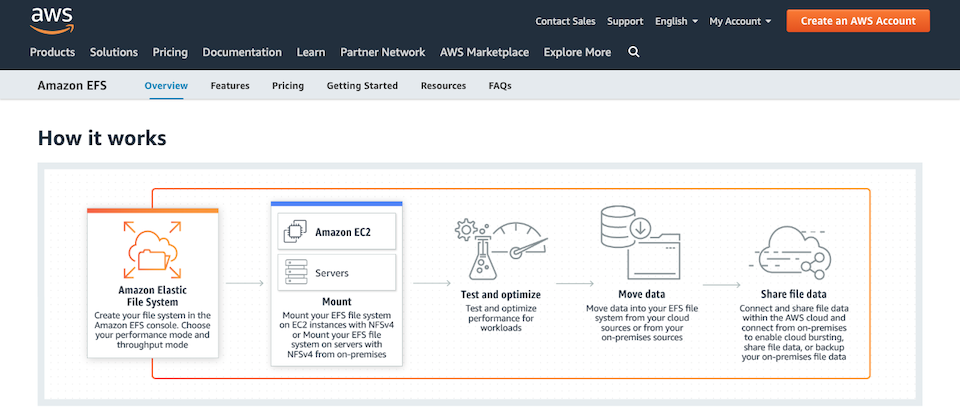
Task: Click the 'Connect and share file data' description
Action: (793, 332)
